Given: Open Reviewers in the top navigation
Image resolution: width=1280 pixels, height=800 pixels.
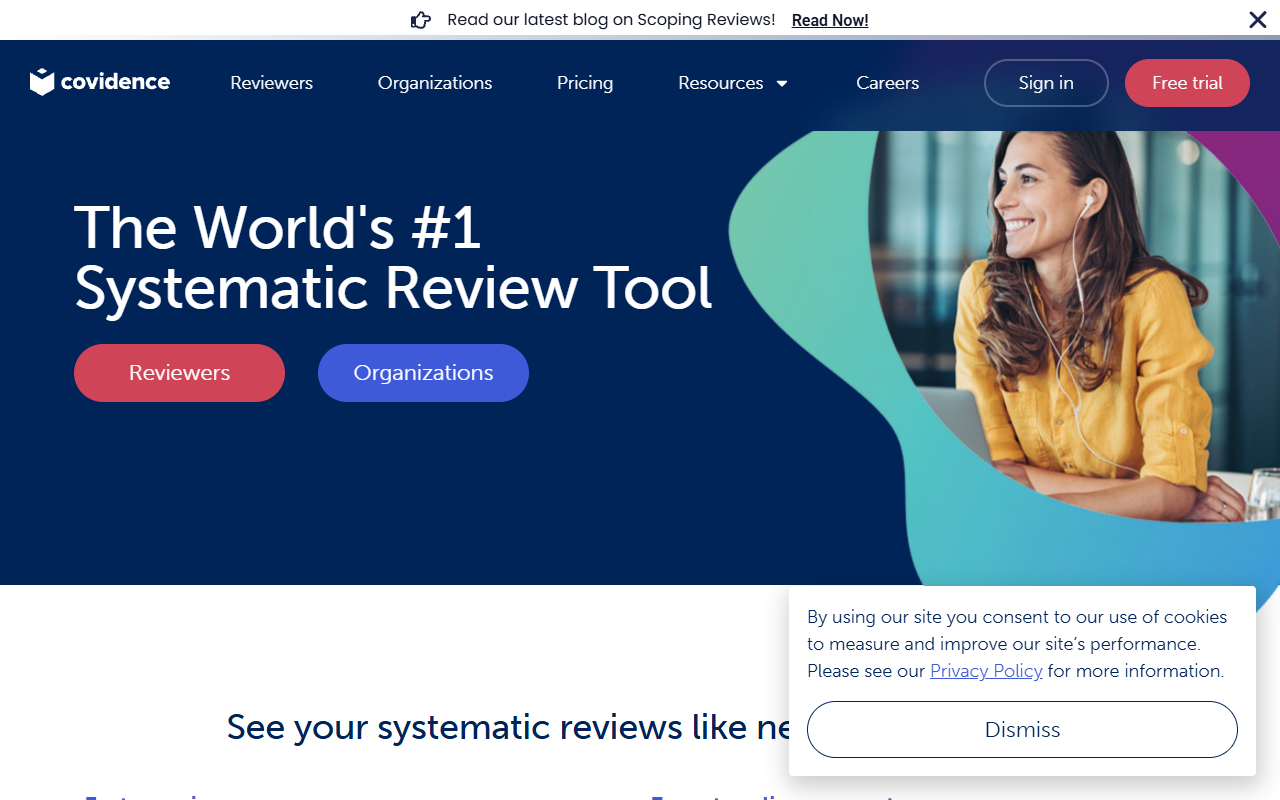Looking at the screenshot, I should point(271,83).
